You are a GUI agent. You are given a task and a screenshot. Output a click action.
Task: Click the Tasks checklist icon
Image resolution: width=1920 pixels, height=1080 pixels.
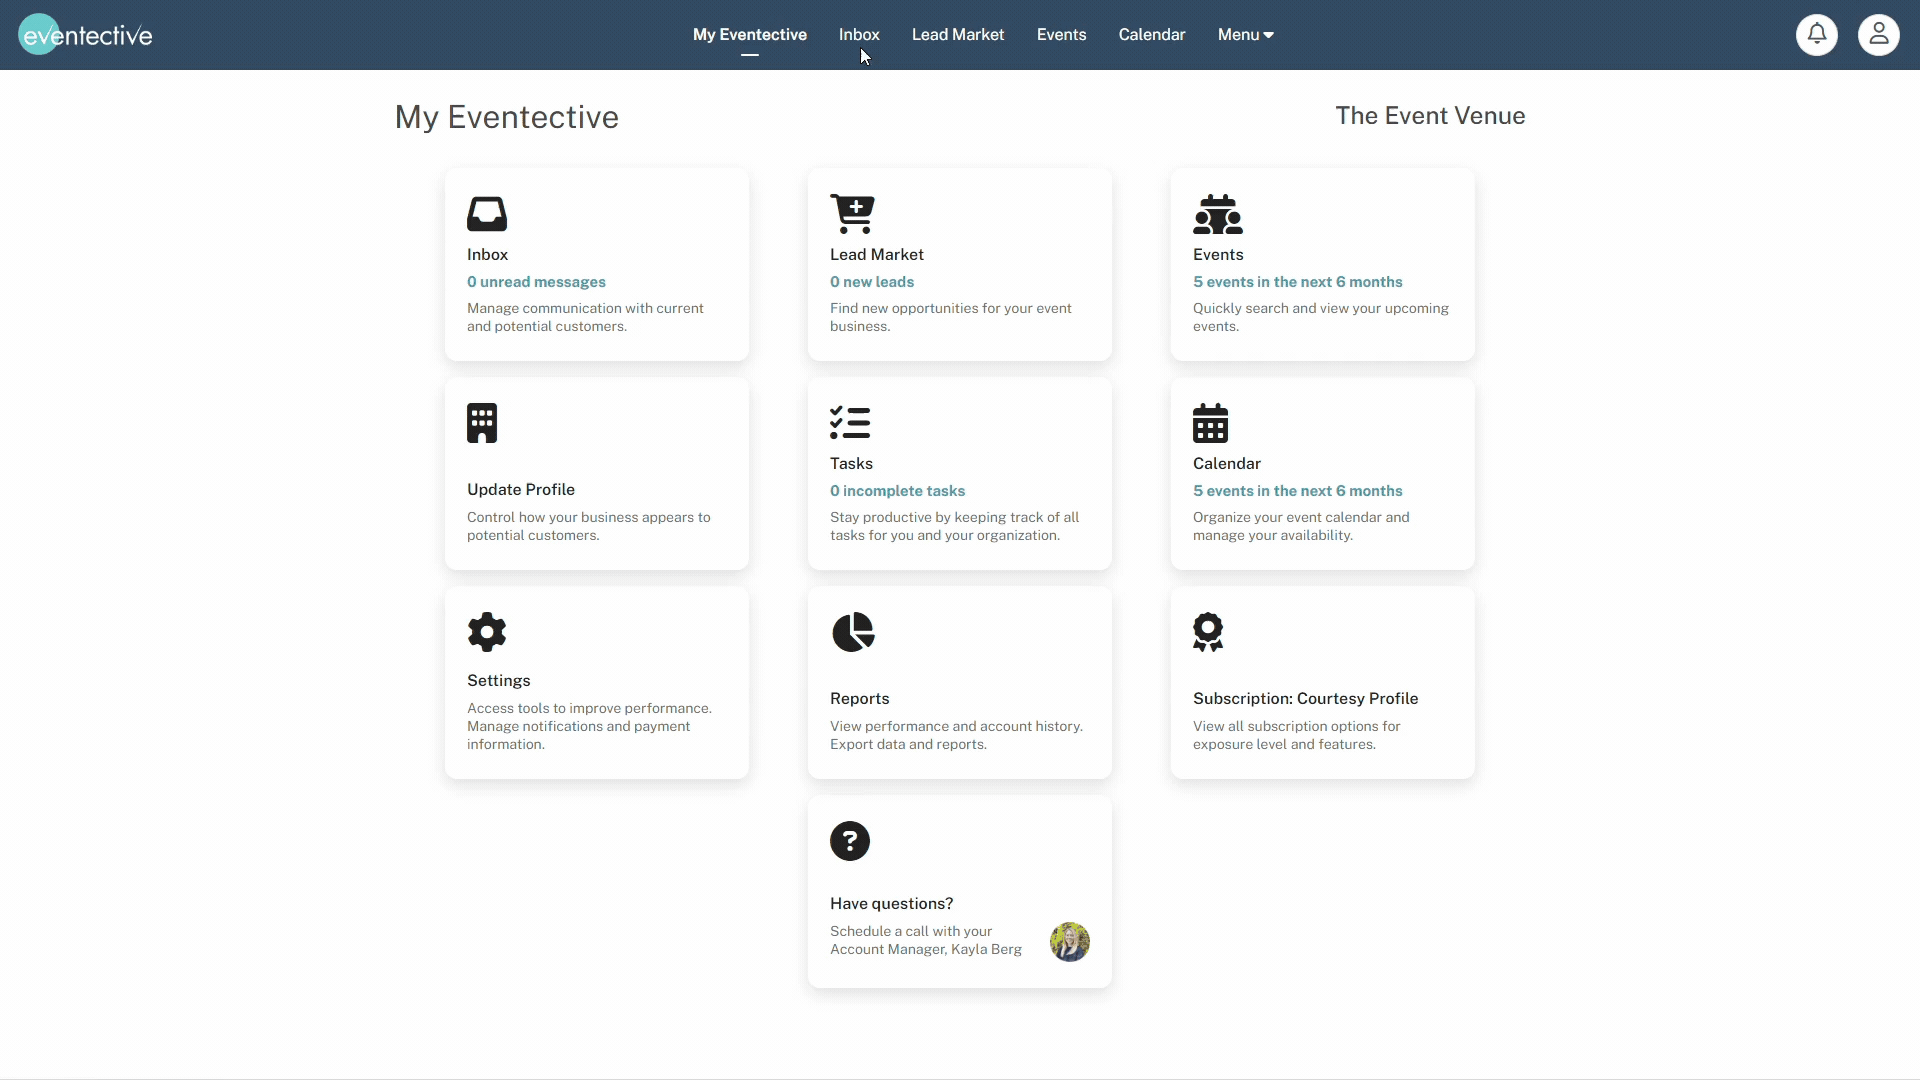click(x=850, y=423)
